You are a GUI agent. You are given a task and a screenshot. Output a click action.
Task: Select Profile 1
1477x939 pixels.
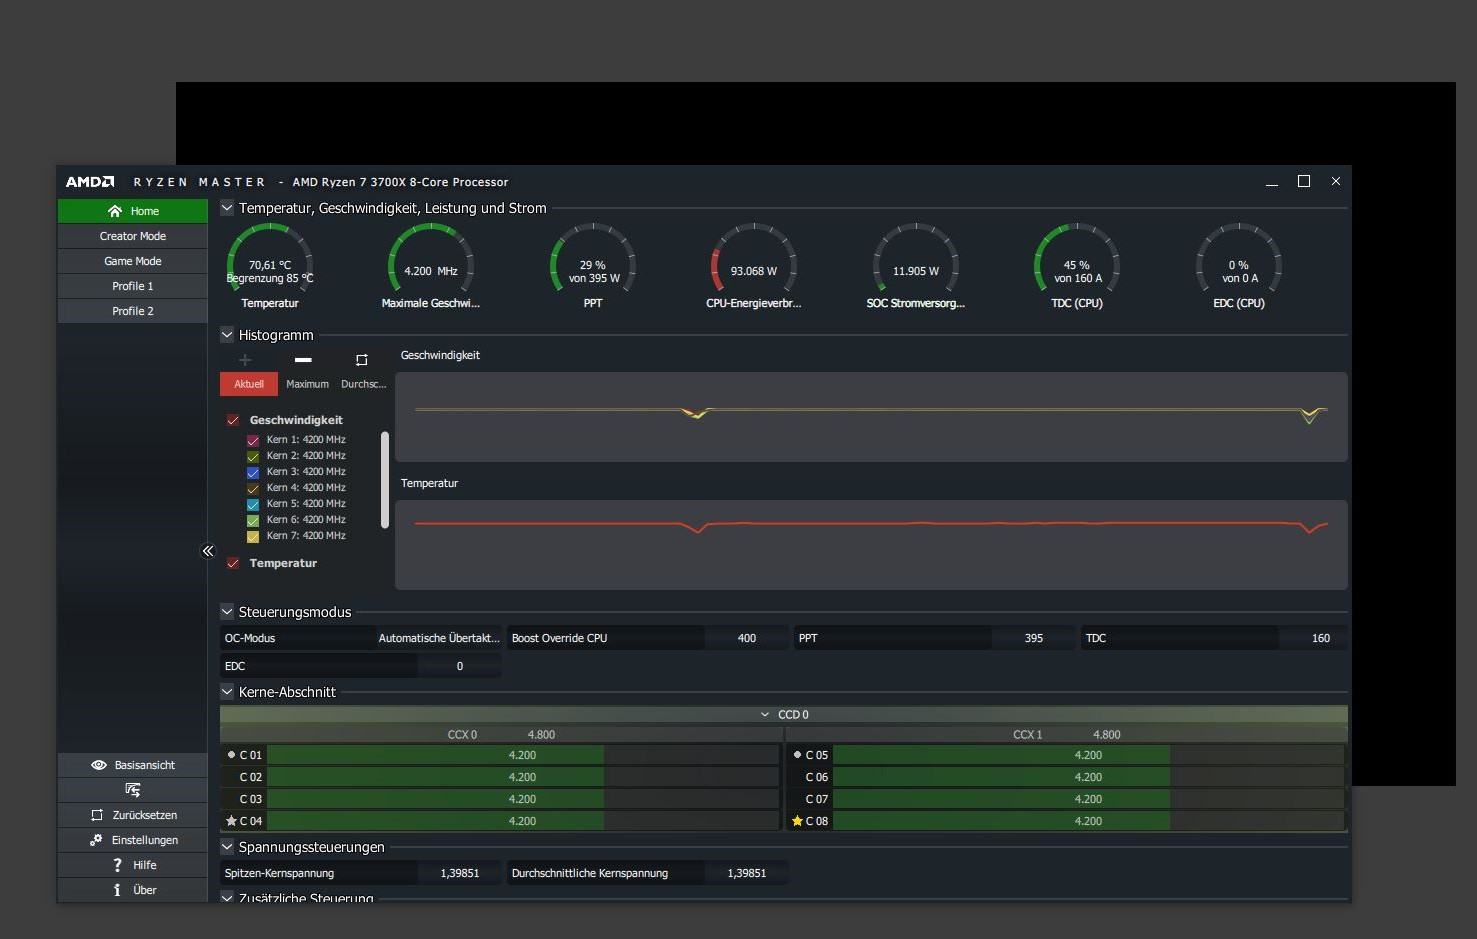pyautogui.click(x=133, y=286)
